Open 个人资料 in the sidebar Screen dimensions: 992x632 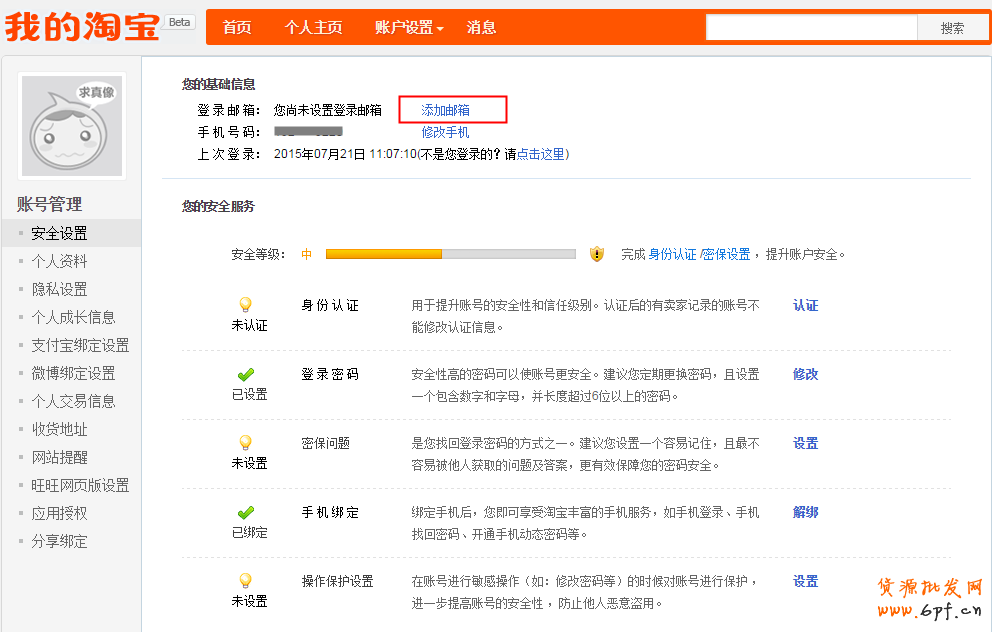pos(59,261)
